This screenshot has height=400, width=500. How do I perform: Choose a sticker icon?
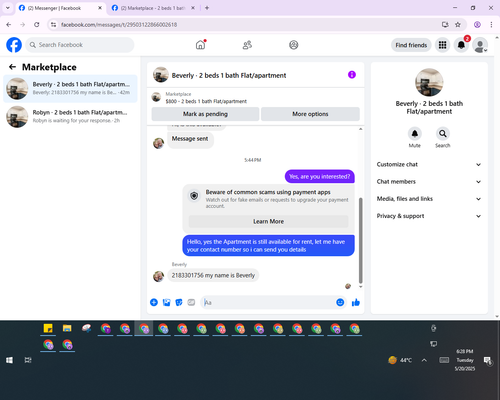179,302
